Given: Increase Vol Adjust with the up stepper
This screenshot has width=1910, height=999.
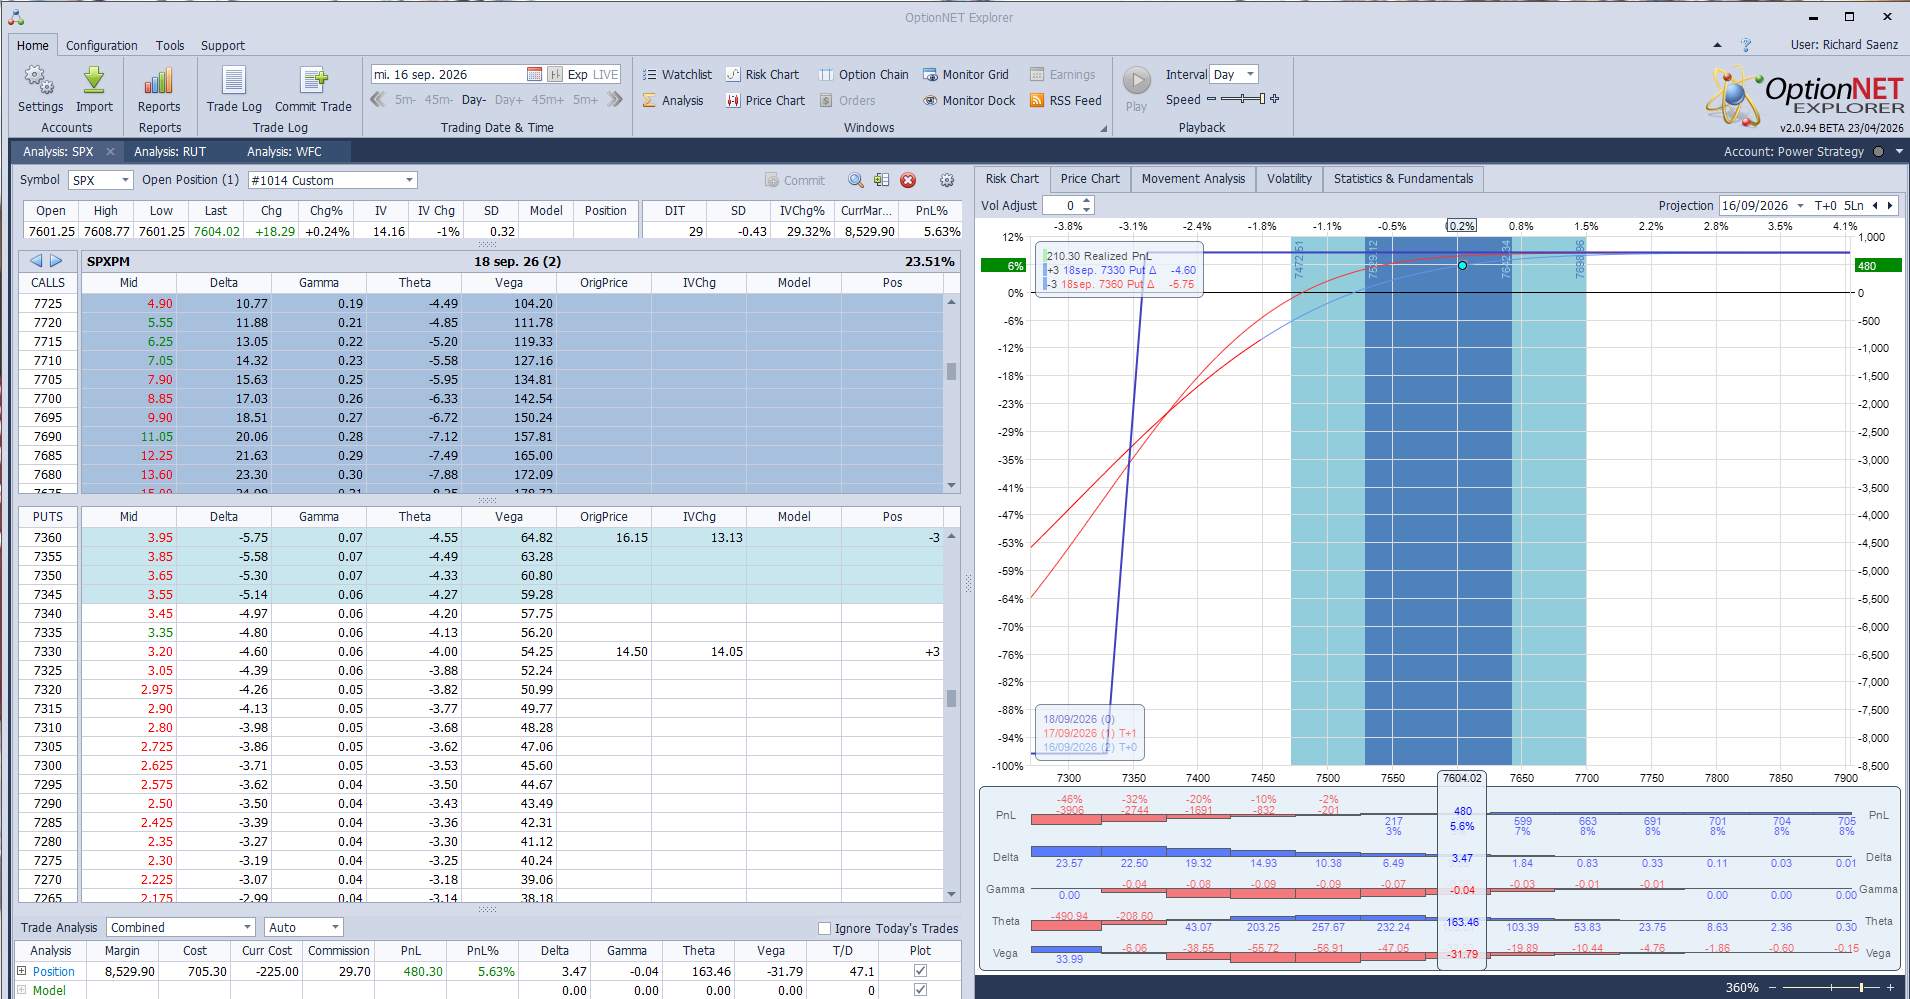Looking at the screenshot, I should (1087, 201).
